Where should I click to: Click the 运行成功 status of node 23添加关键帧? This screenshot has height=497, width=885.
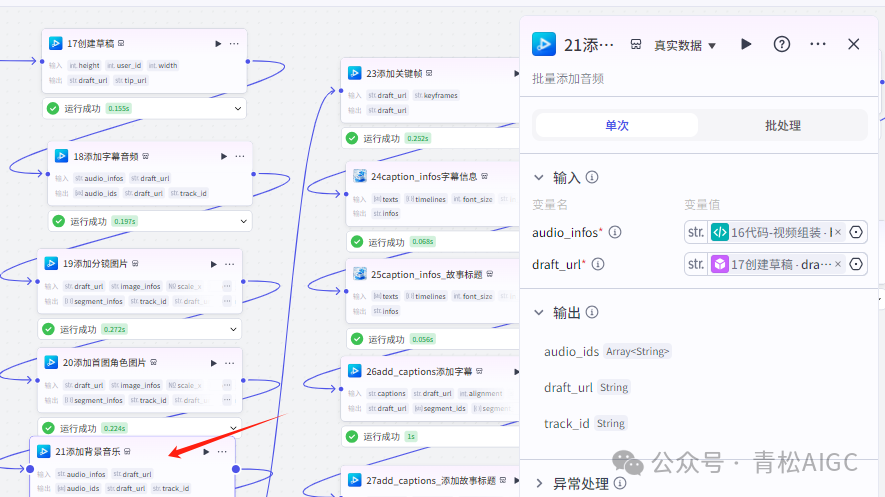tap(381, 138)
